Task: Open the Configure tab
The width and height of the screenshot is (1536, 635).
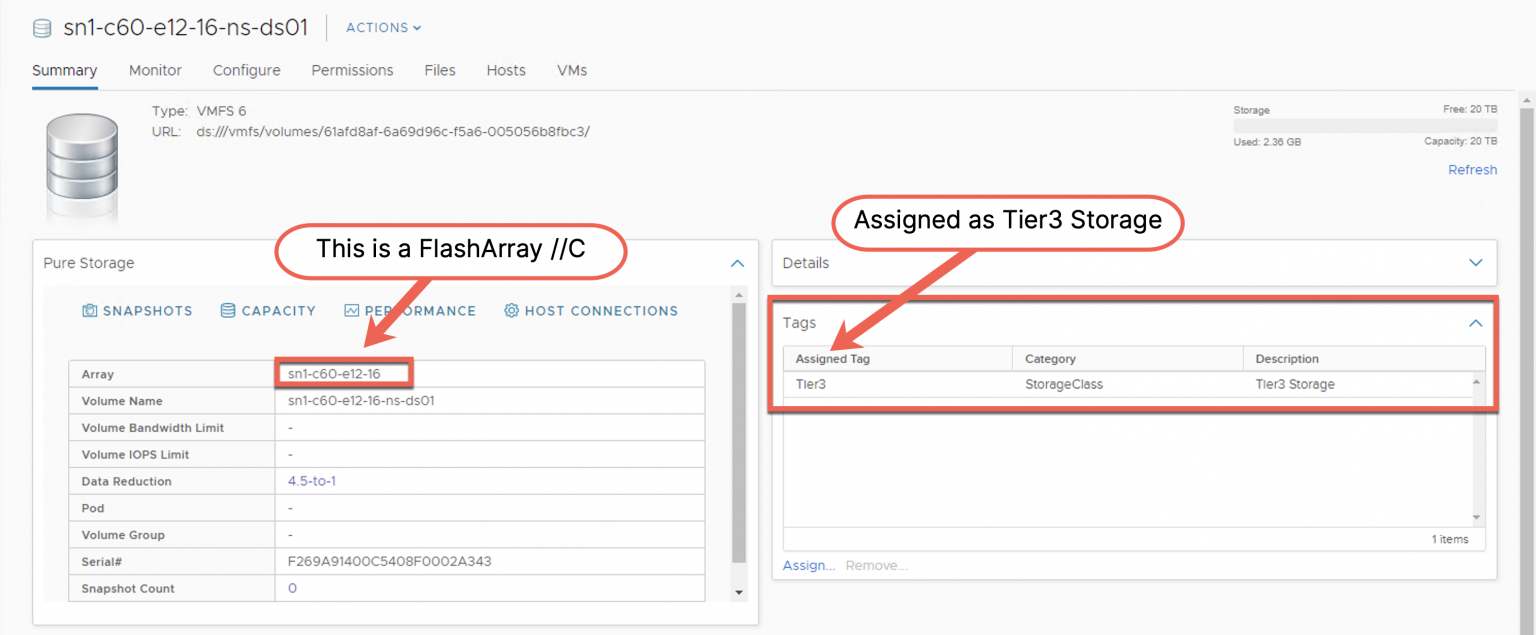Action: (x=246, y=70)
